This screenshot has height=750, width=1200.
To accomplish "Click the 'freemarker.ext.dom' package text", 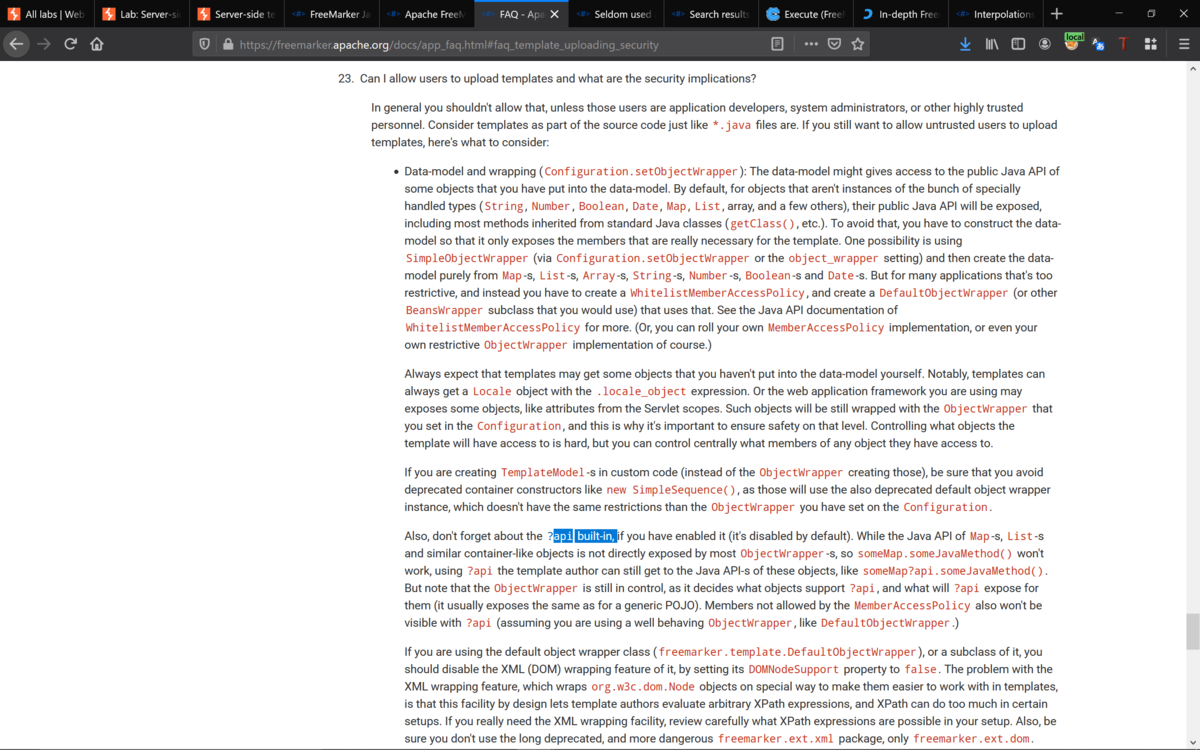I will point(972,739).
